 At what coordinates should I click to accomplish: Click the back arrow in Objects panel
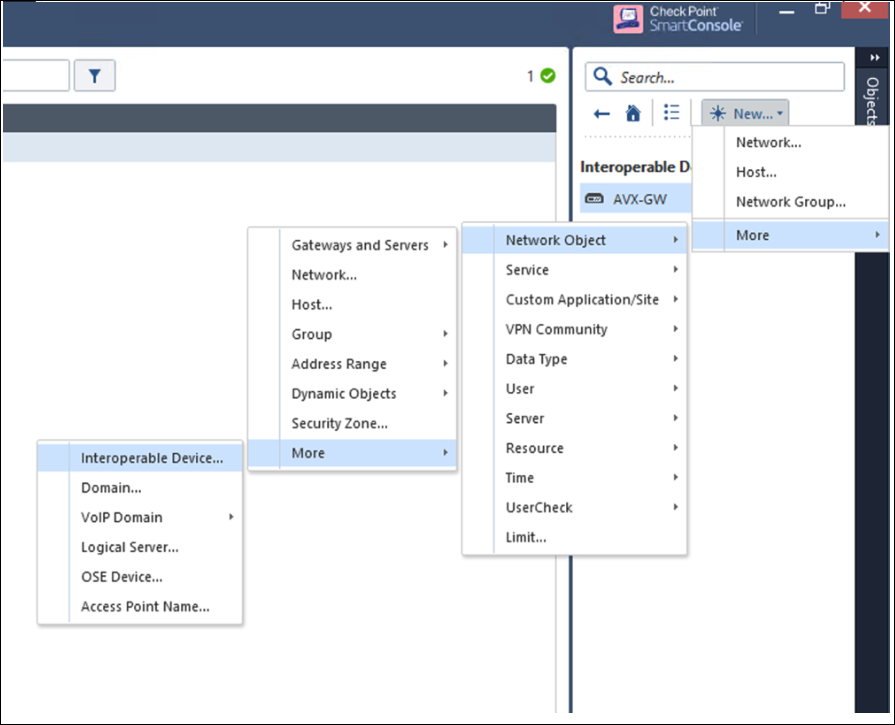tap(602, 114)
